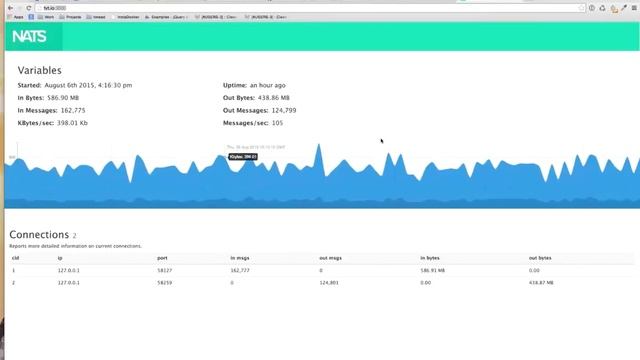Image resolution: width=640 pixels, height=360 pixels.
Task: Select the Messages/sec 105 value
Action: pos(277,123)
